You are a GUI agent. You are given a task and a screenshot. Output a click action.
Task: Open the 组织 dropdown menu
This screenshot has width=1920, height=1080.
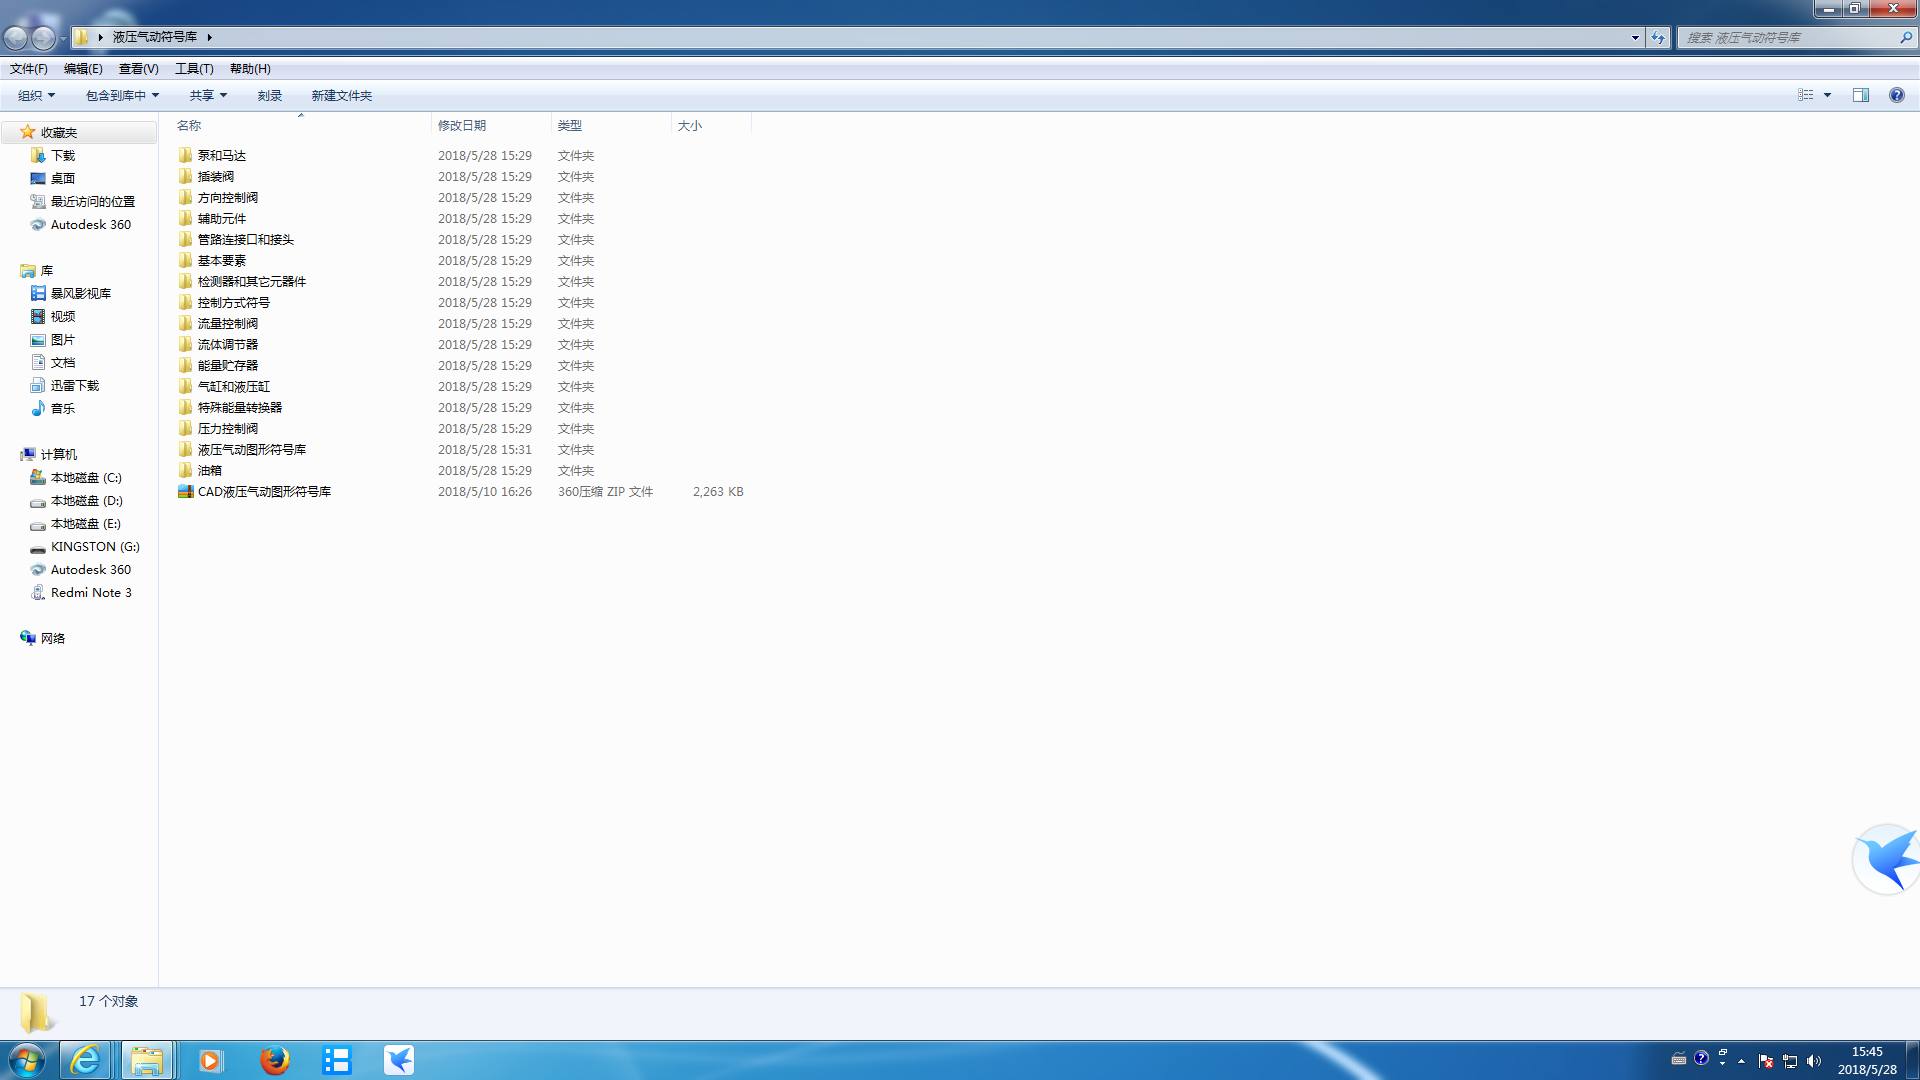pos(36,95)
